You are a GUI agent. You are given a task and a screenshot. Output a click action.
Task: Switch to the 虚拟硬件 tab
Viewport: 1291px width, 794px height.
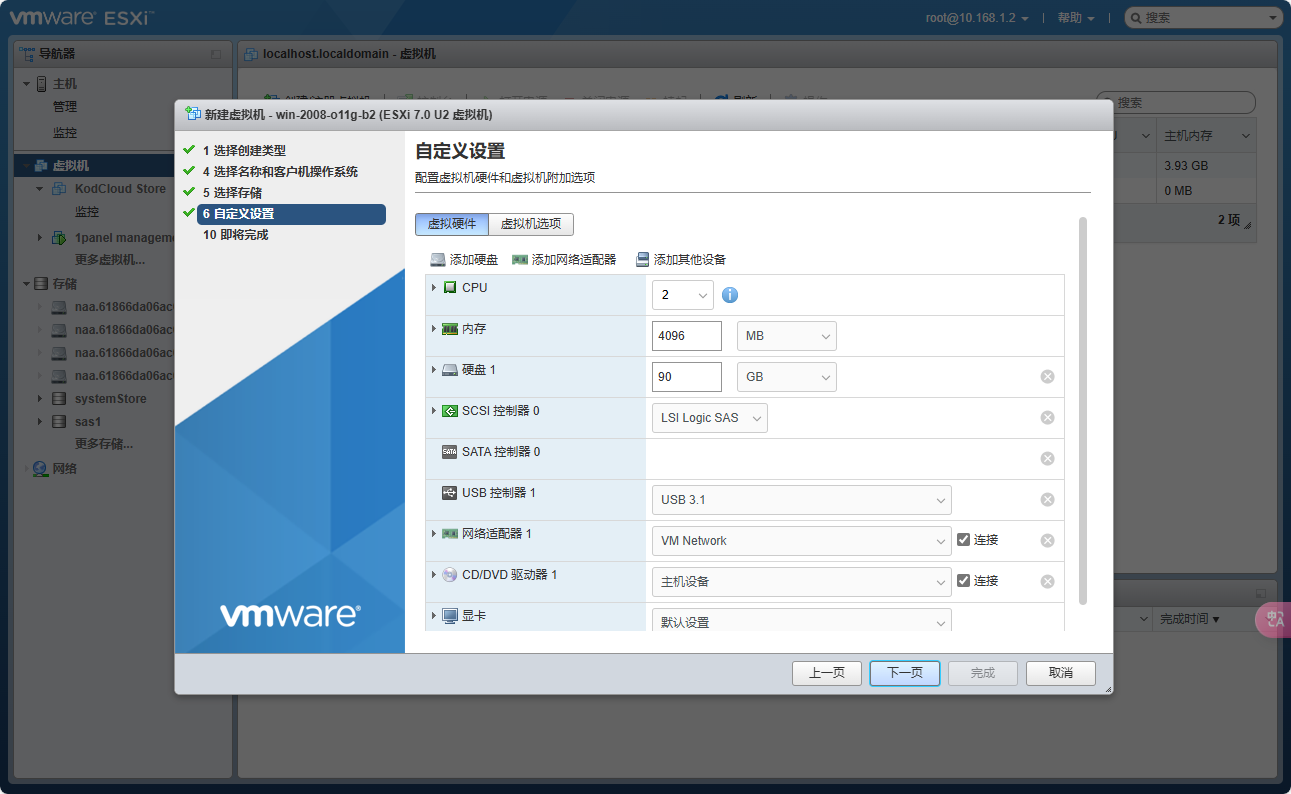[452, 224]
